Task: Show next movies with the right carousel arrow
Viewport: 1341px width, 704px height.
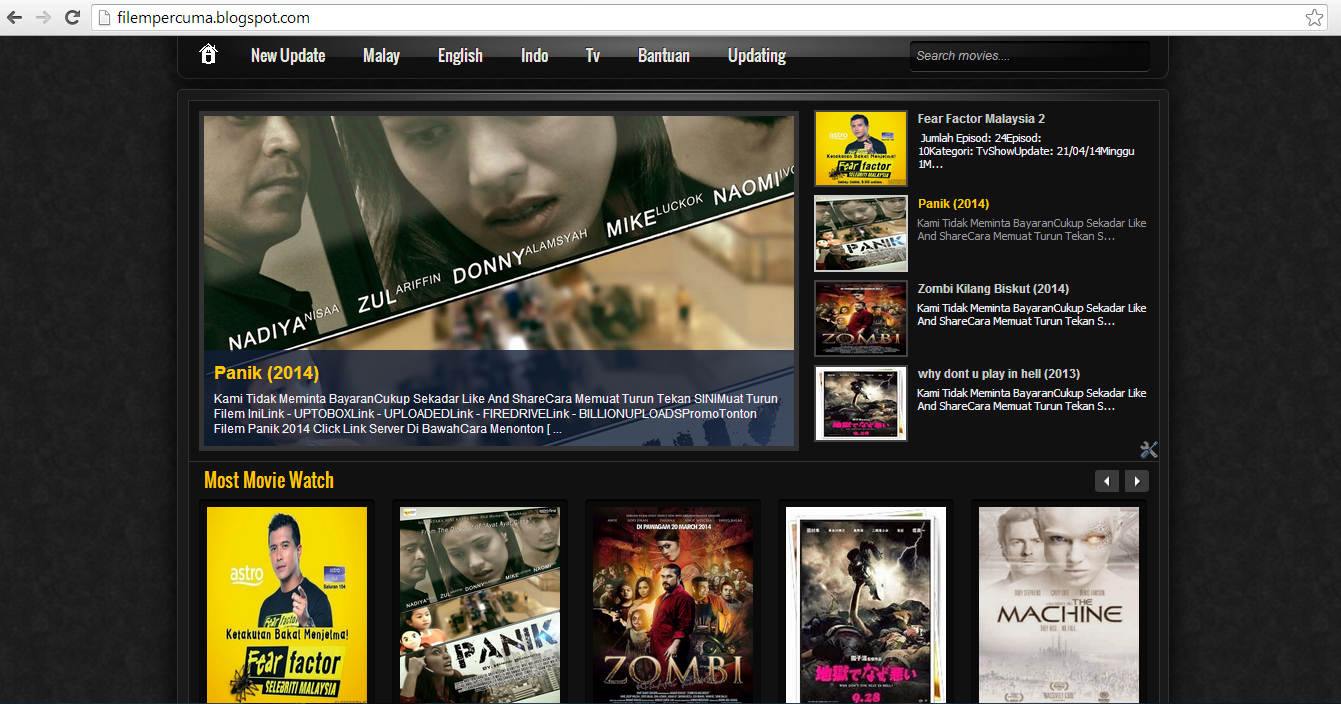Action: point(1137,481)
